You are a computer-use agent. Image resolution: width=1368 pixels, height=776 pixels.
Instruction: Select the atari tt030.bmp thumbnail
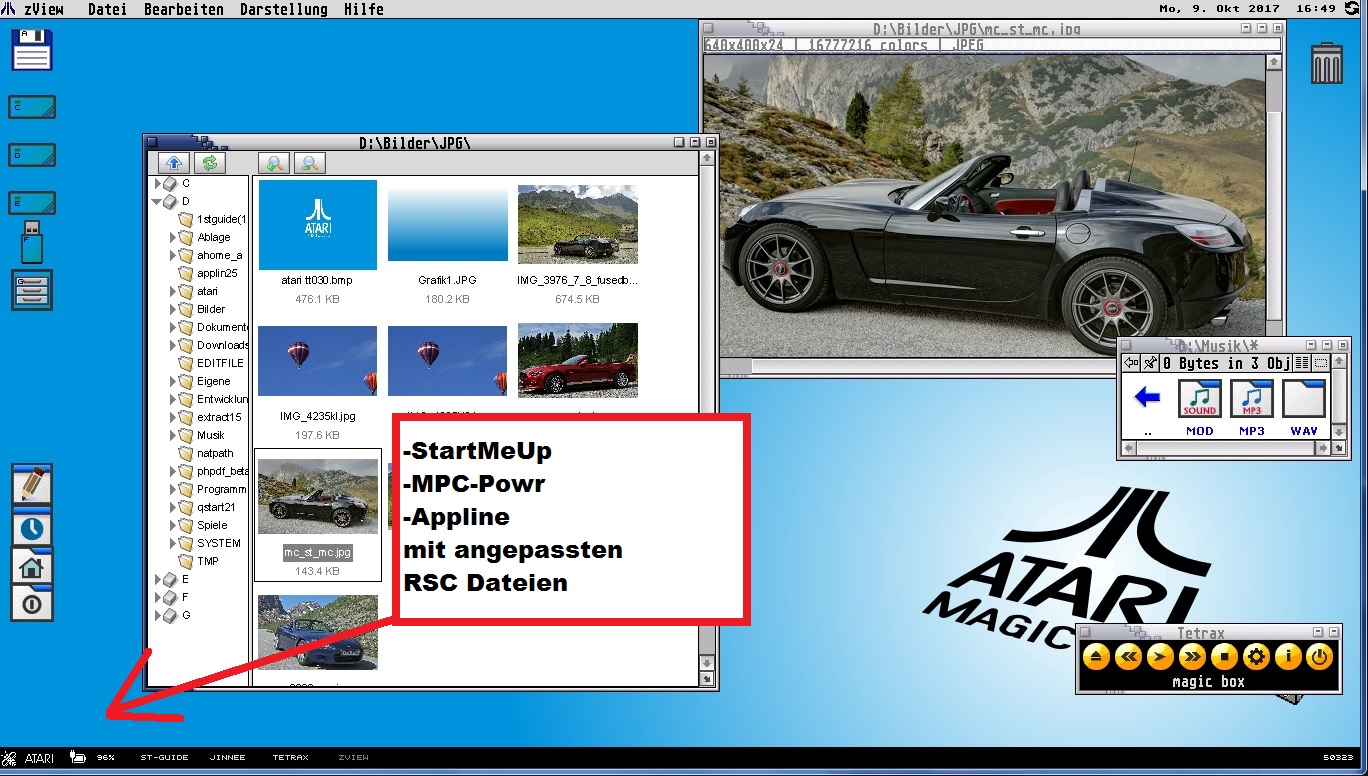coord(317,225)
